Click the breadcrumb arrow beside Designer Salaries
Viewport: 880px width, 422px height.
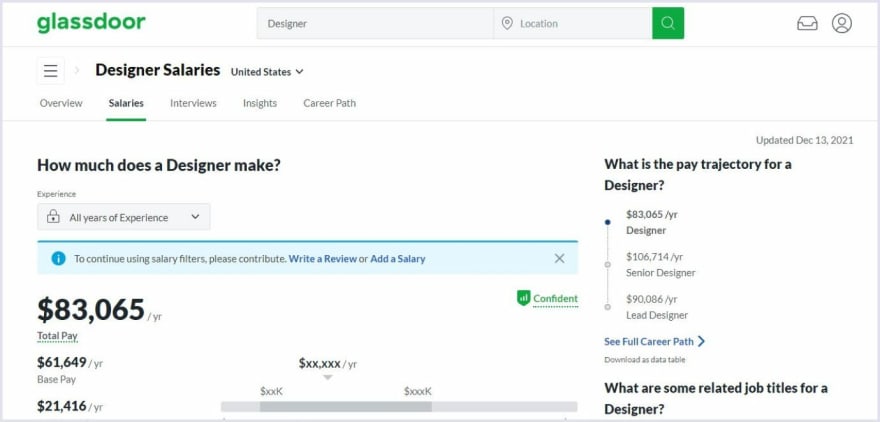point(77,71)
